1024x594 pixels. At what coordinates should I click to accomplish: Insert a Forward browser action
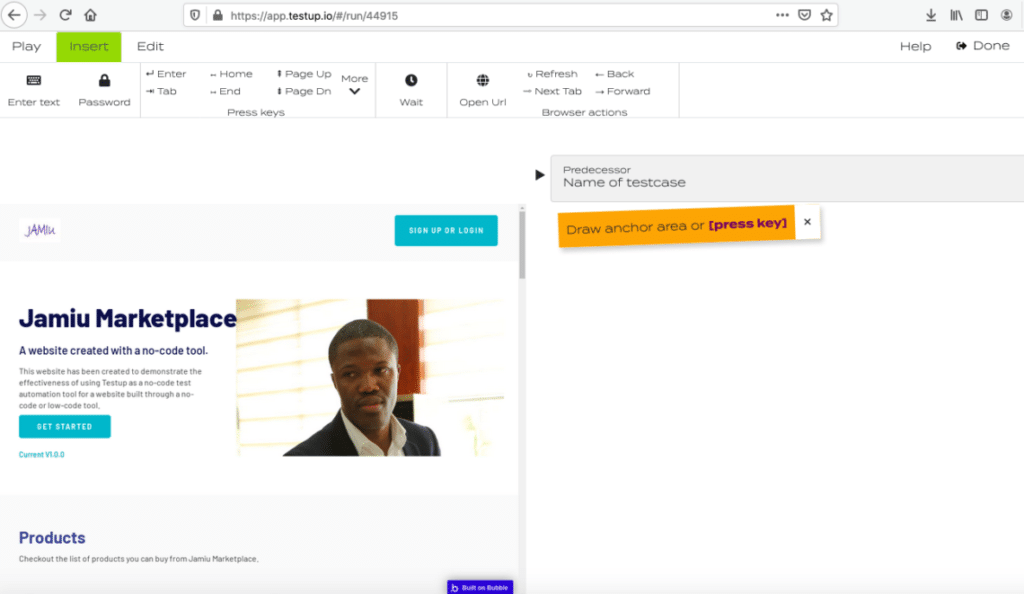point(623,91)
